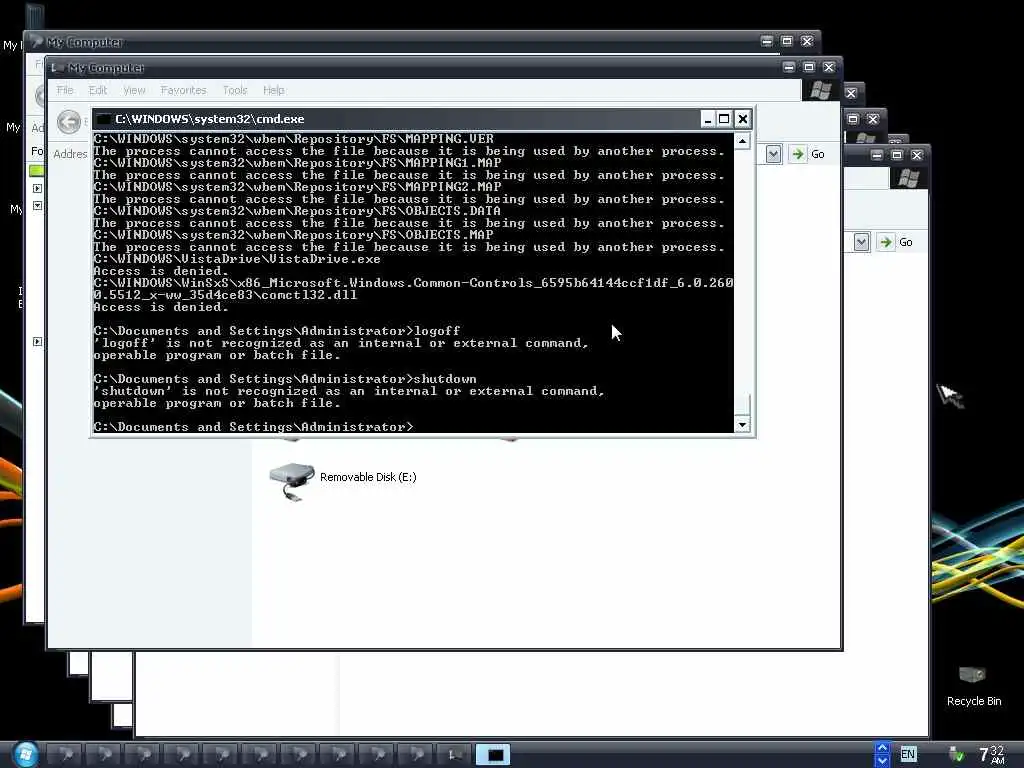1024x768 pixels.
Task: Click MAPPING.VER path line in cmd
Action: tap(294, 139)
